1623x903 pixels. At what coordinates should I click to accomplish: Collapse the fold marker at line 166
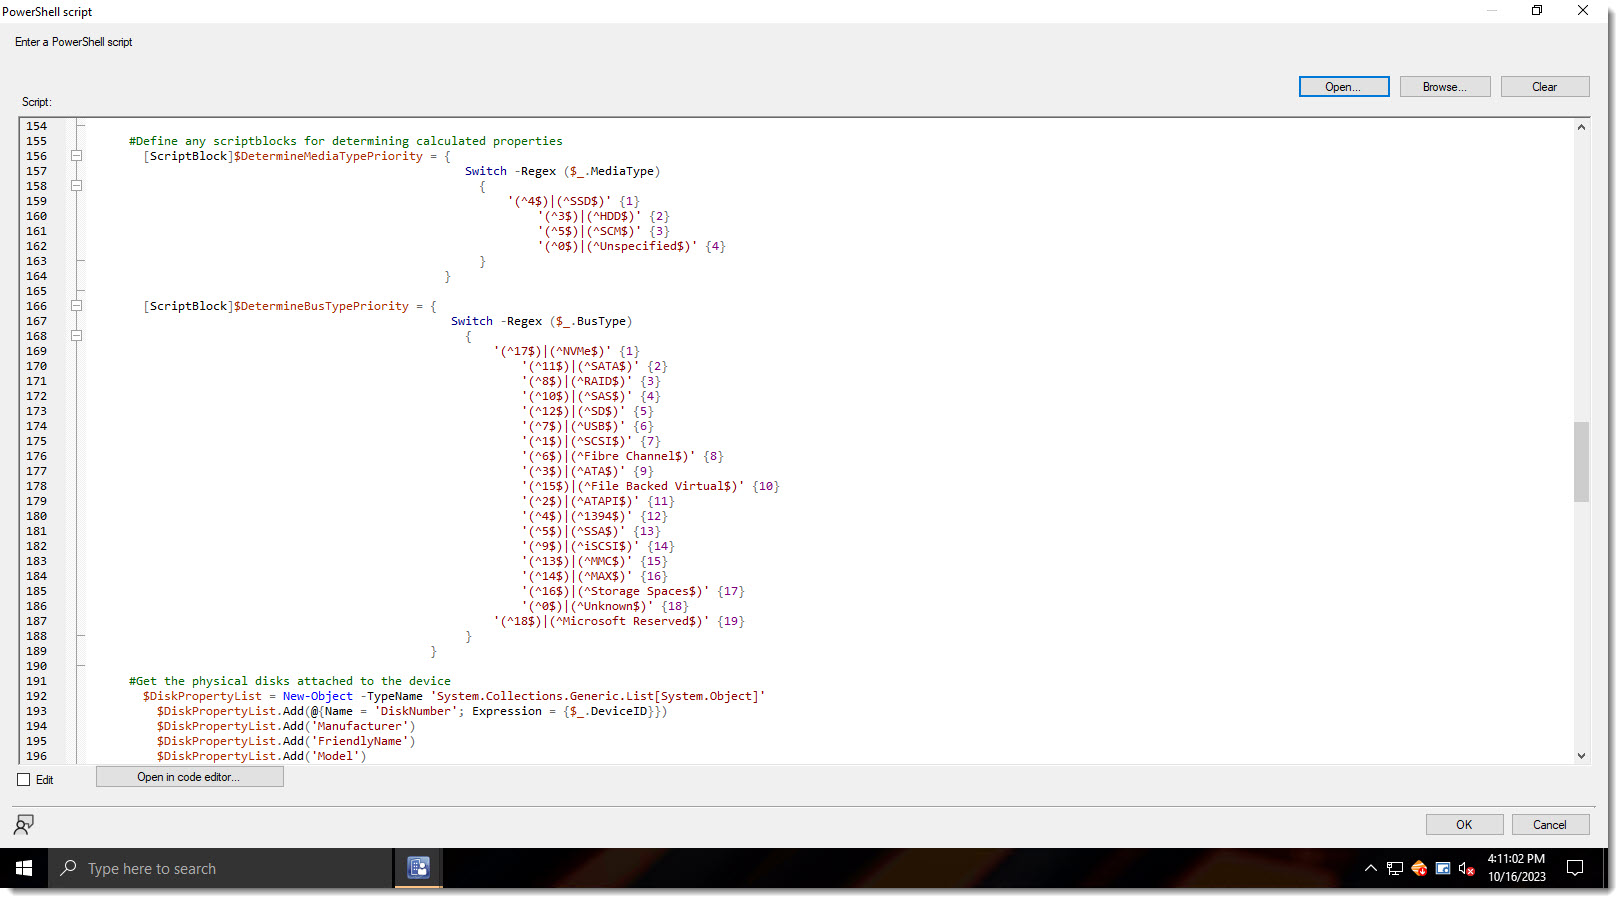coord(76,306)
